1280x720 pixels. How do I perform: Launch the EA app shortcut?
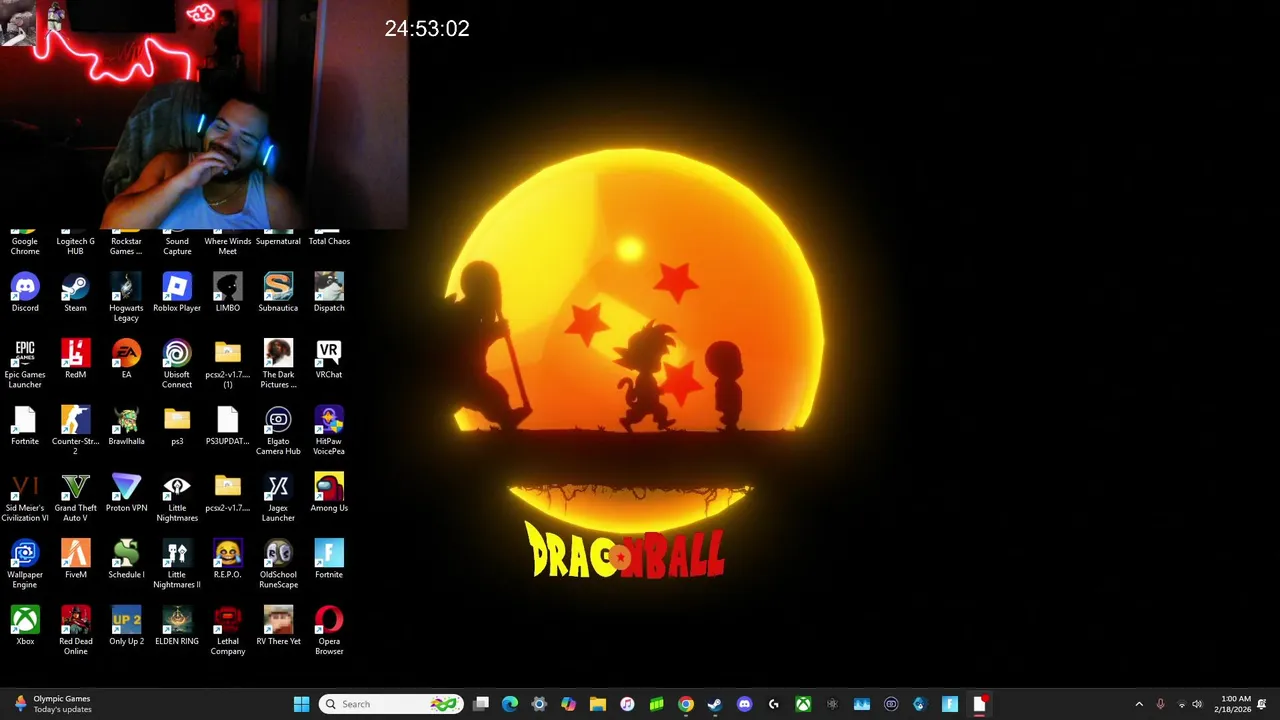[126, 359]
